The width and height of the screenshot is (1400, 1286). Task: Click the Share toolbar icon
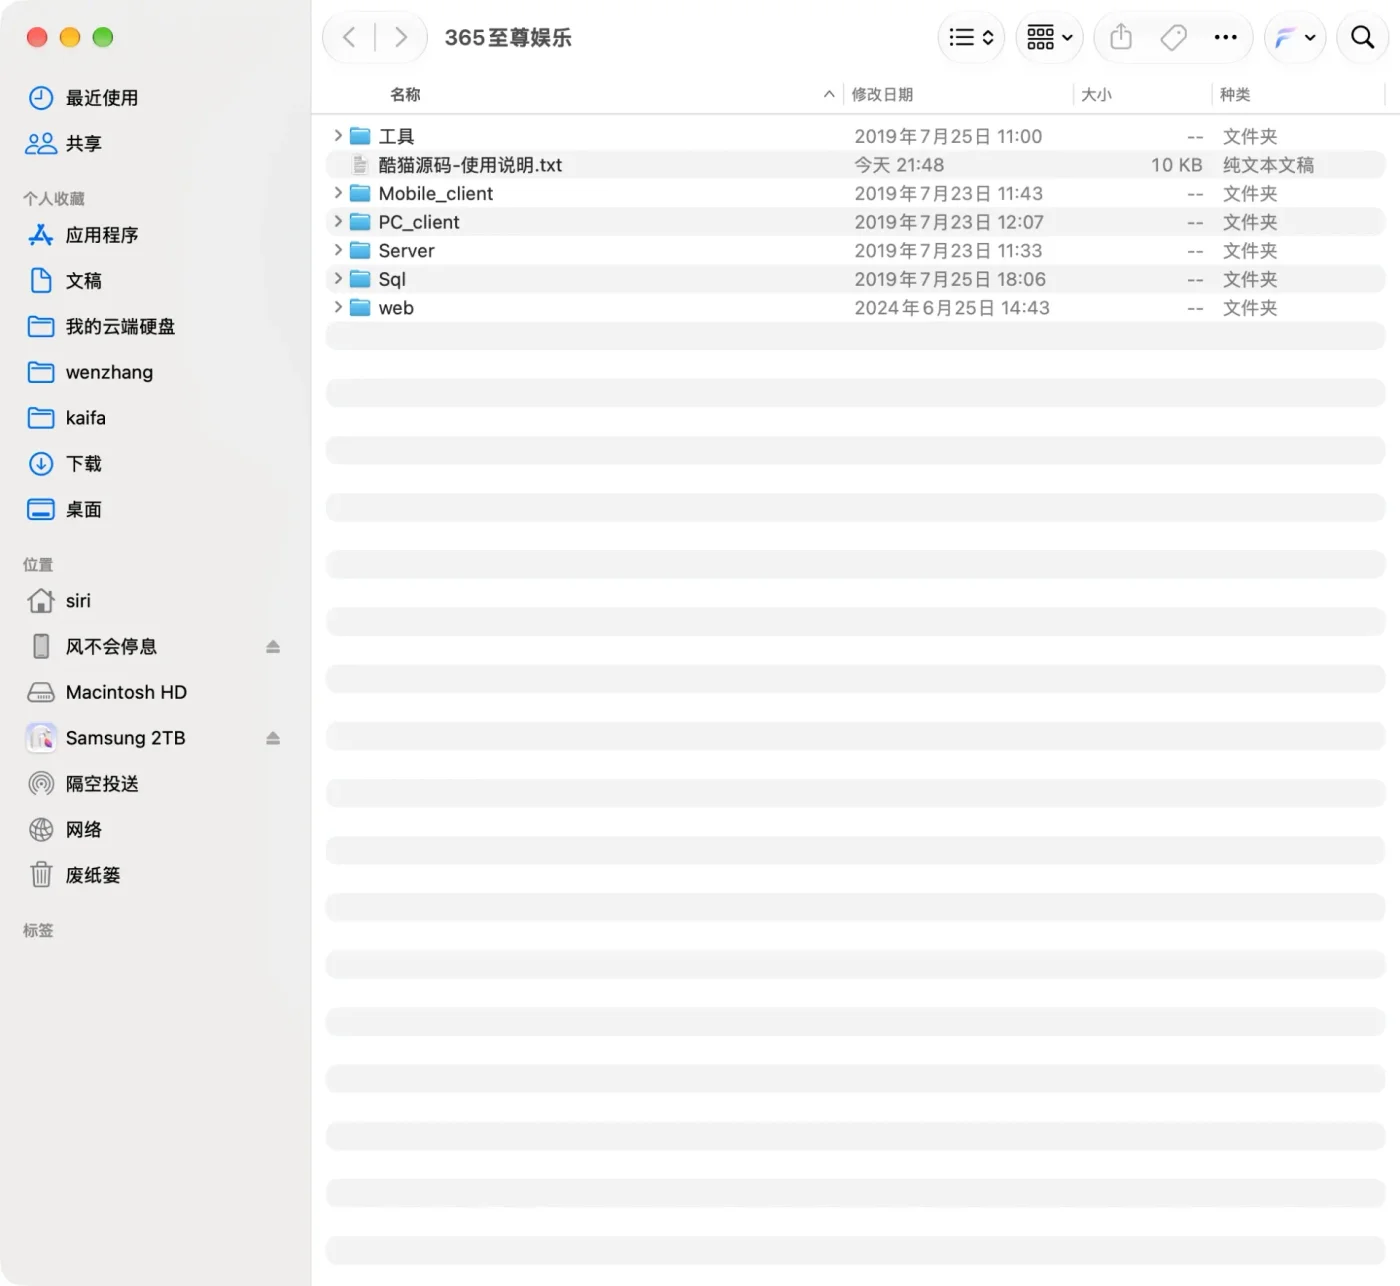point(1121,38)
